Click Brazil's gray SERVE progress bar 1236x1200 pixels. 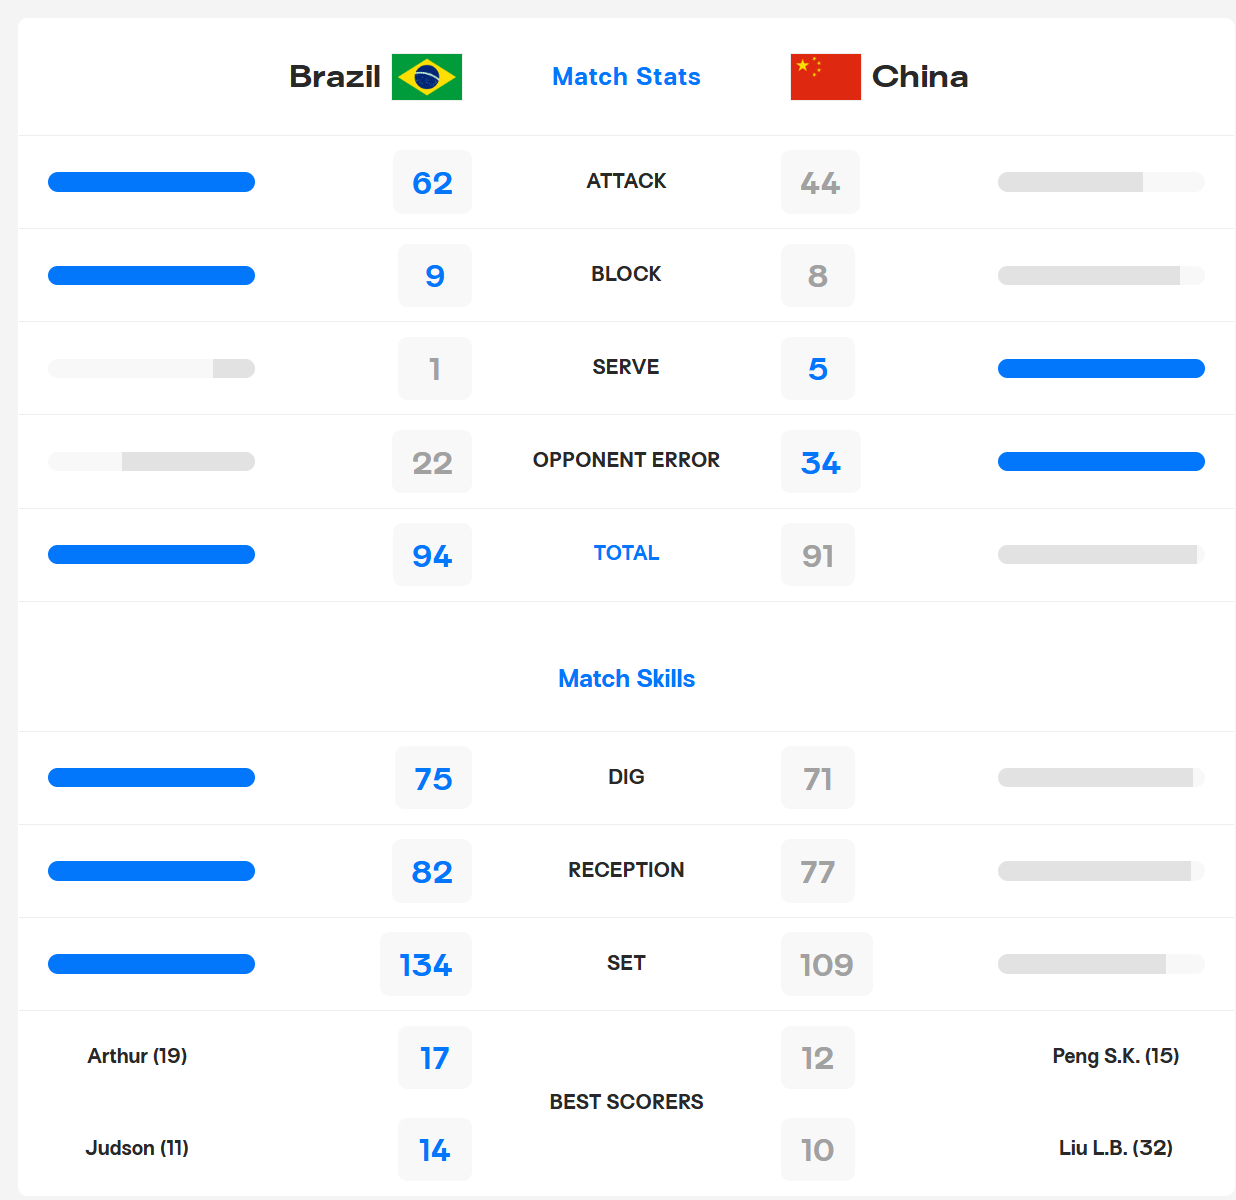point(151,368)
